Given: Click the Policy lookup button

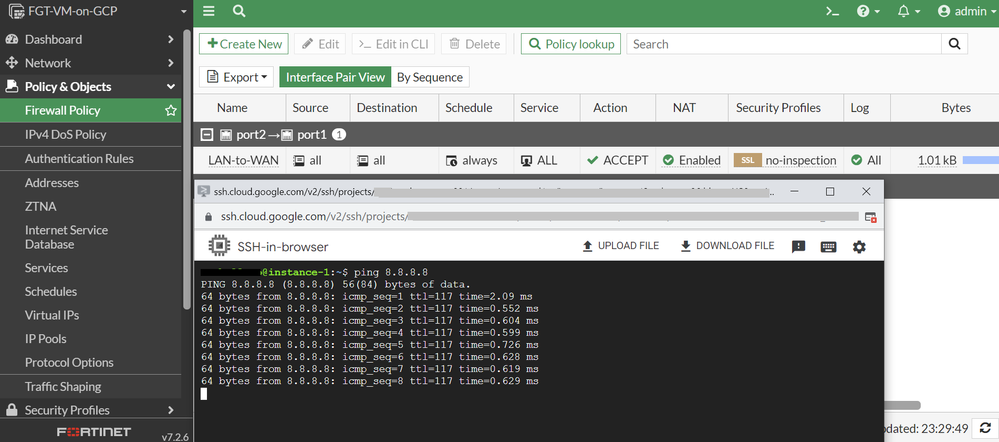Looking at the screenshot, I should click(571, 44).
